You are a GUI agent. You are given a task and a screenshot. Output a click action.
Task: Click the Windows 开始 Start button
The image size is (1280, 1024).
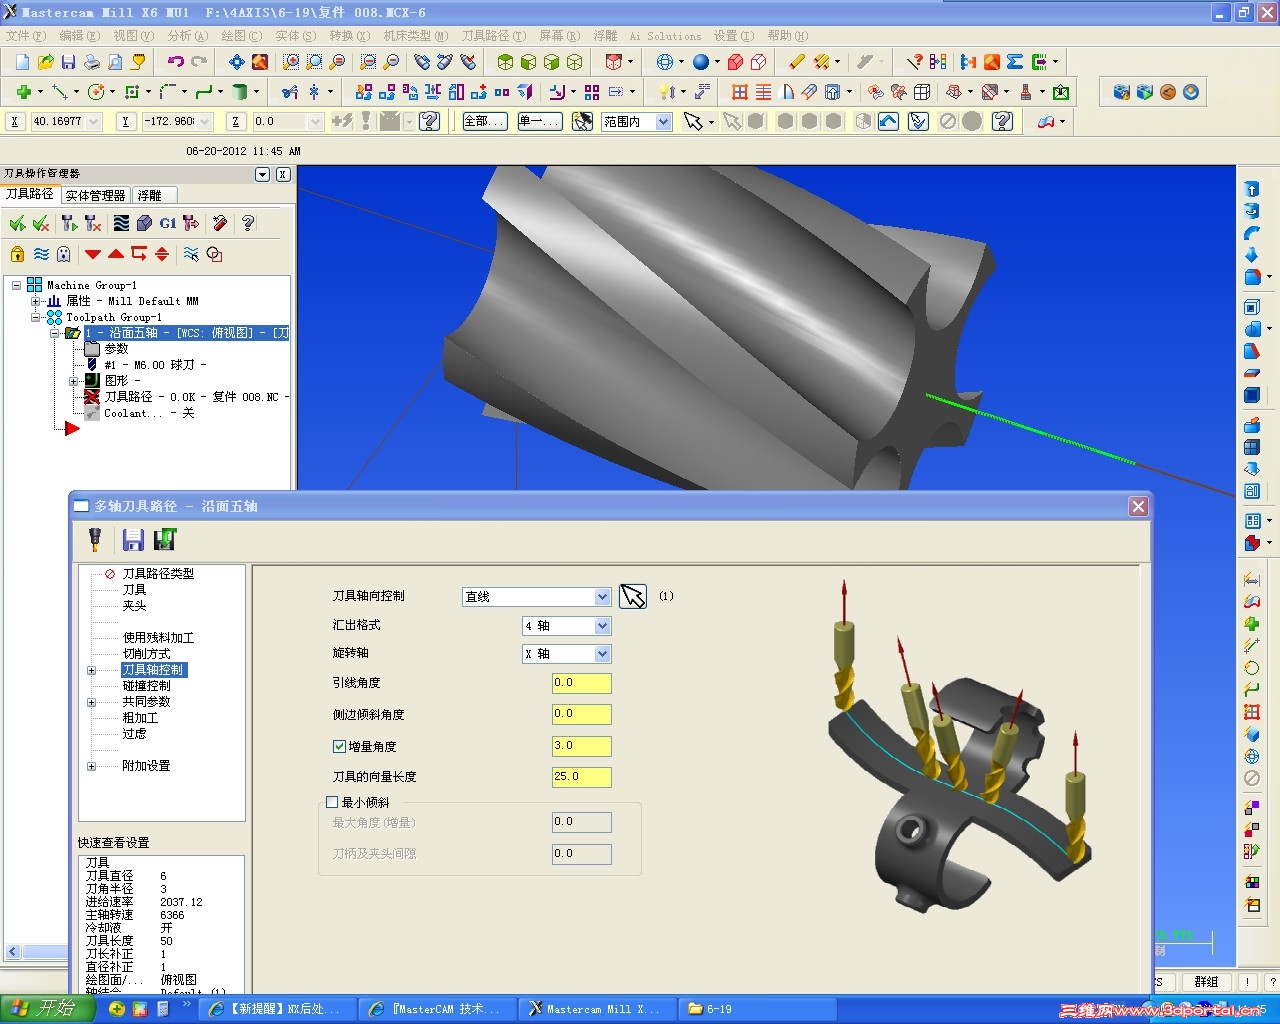point(46,1009)
